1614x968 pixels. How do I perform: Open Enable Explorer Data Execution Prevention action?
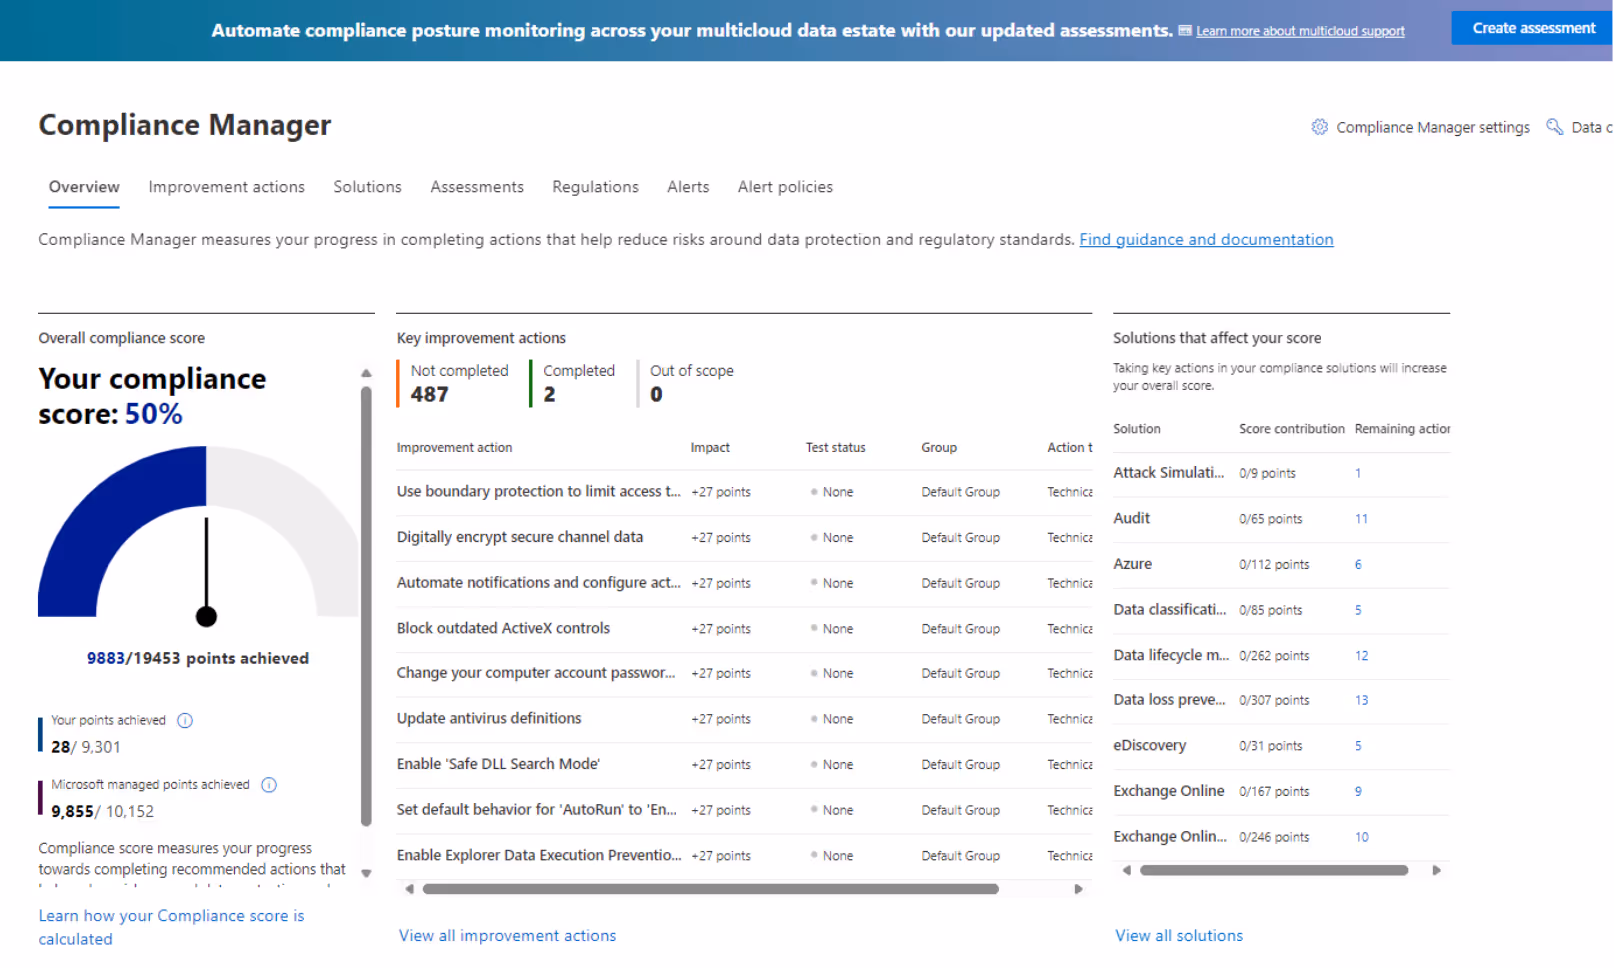click(538, 855)
